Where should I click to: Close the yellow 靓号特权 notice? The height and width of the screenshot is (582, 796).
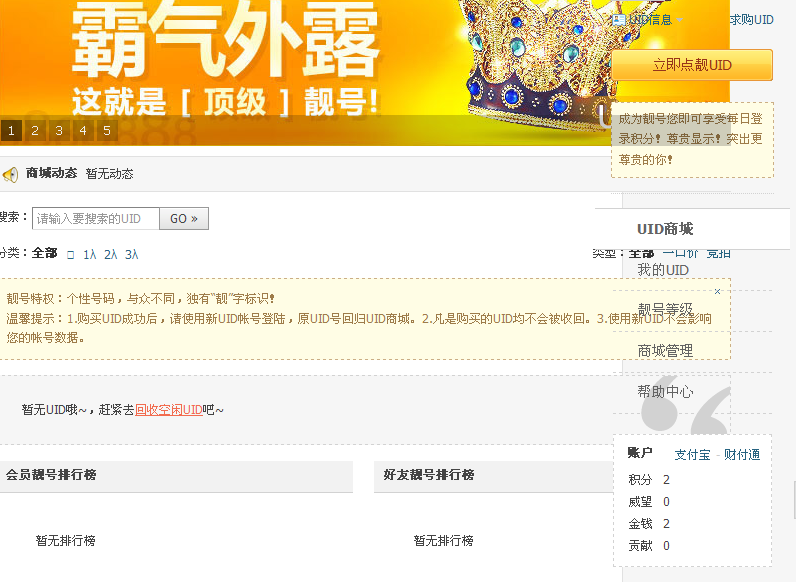717,291
